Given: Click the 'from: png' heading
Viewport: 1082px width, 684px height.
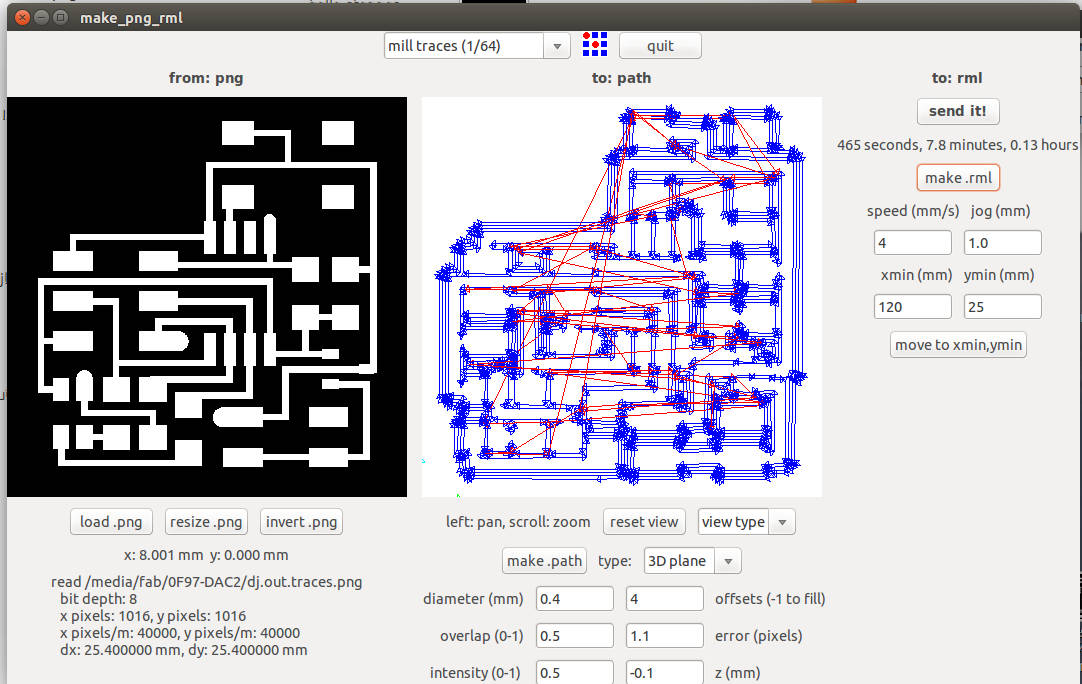Looking at the screenshot, I should point(206,78).
